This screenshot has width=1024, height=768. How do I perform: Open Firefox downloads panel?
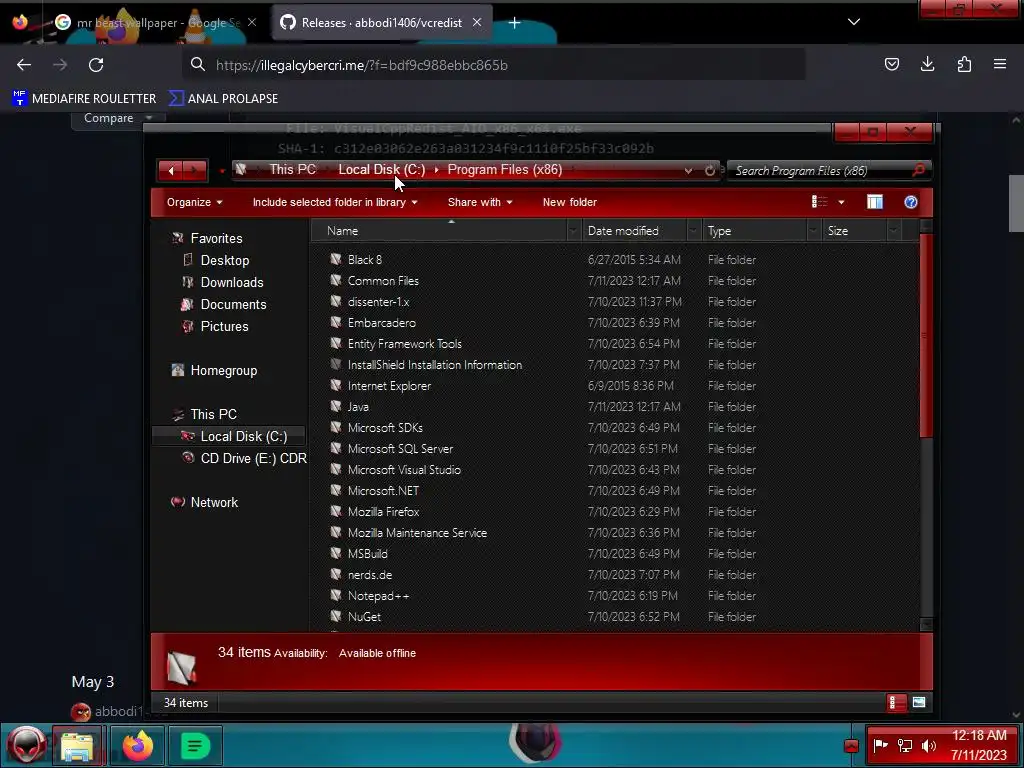(927, 64)
